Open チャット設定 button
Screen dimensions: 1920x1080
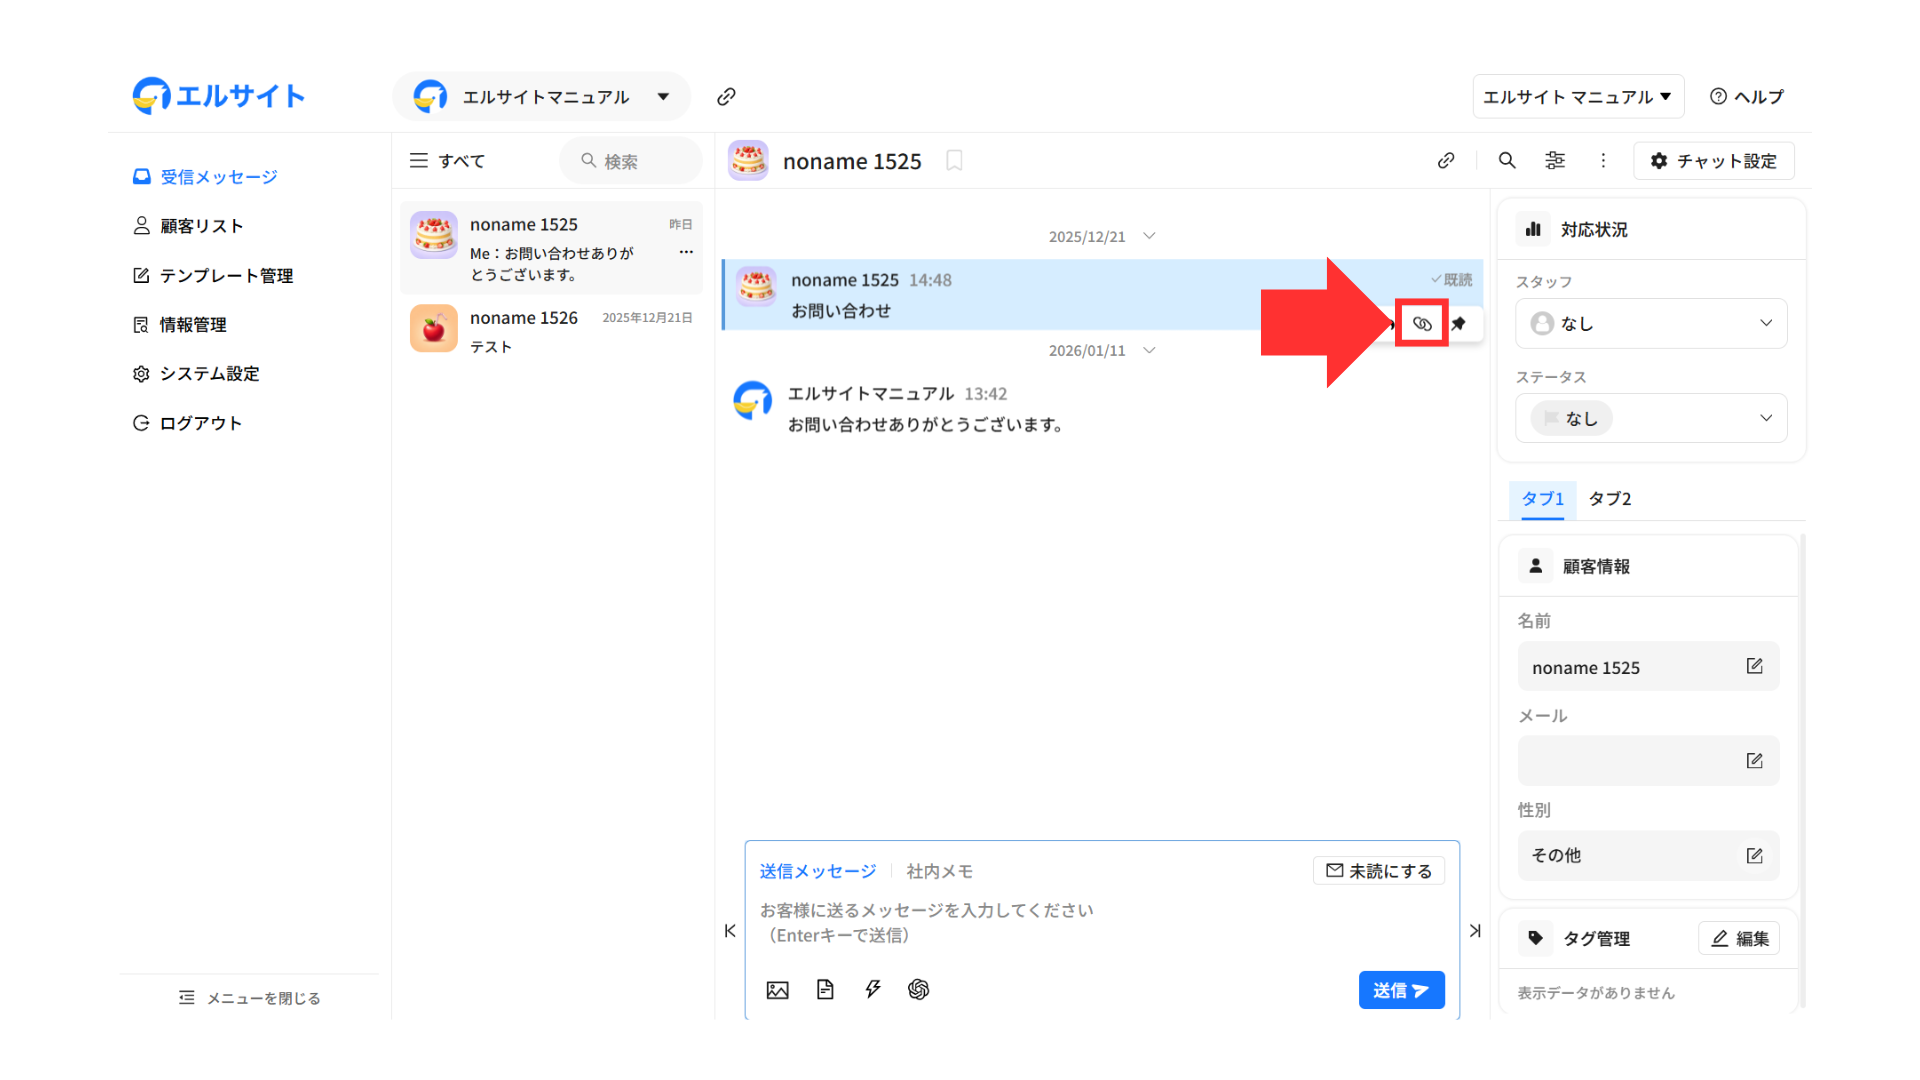[x=1713, y=161]
